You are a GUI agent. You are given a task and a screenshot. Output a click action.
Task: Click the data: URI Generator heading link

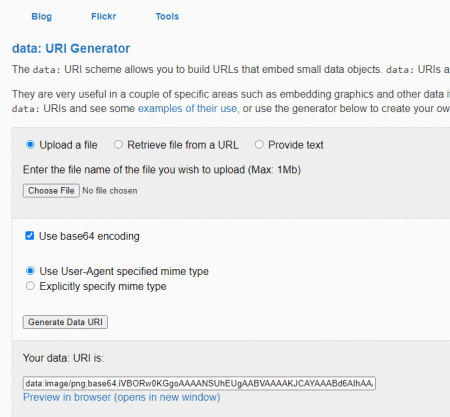click(71, 49)
